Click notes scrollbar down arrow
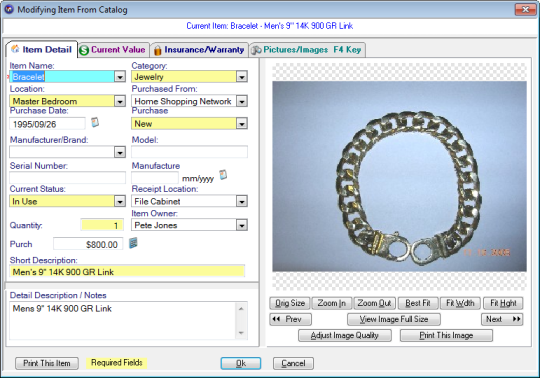Screen dimensions: 540x378 click(241, 333)
